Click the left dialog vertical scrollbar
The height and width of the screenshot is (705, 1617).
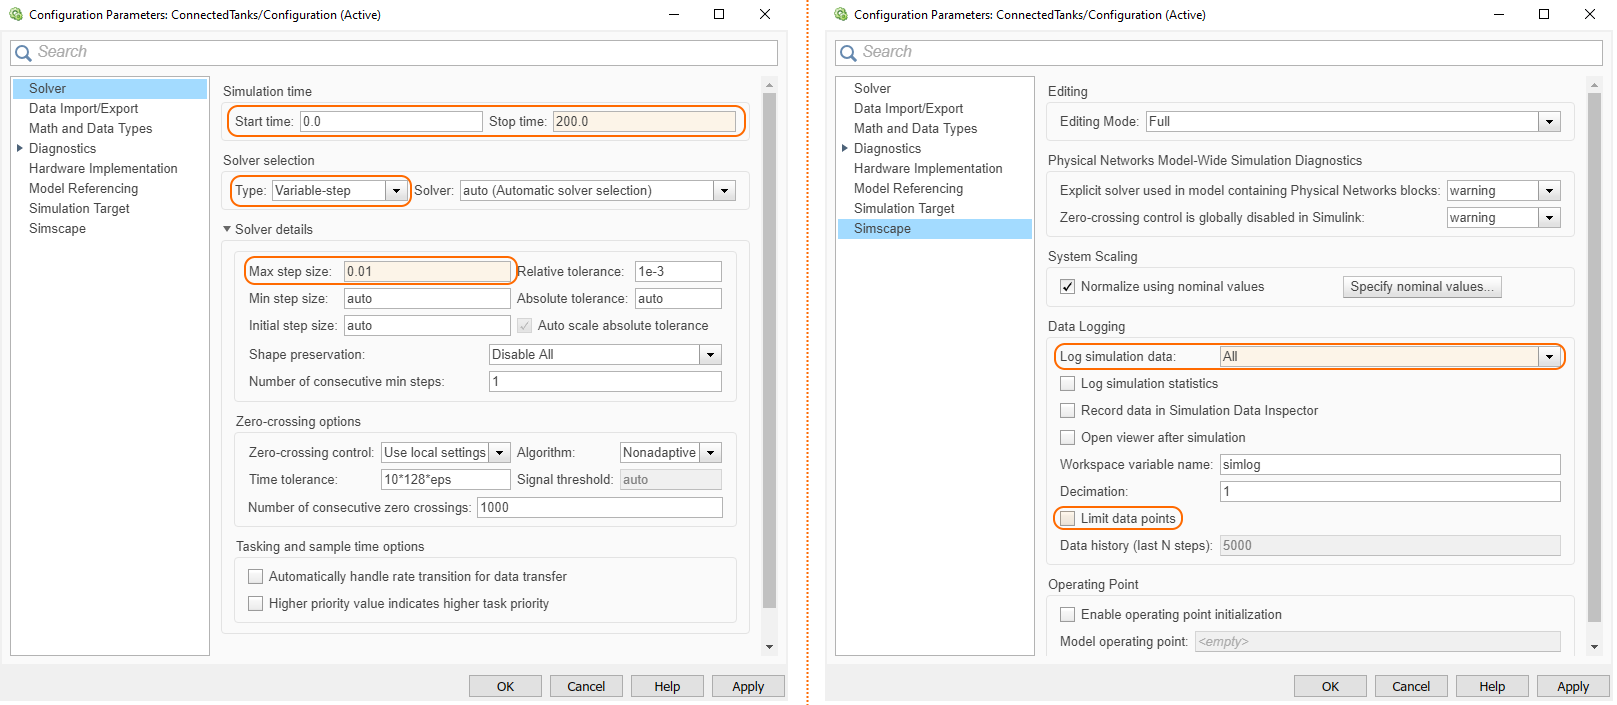[769, 350]
